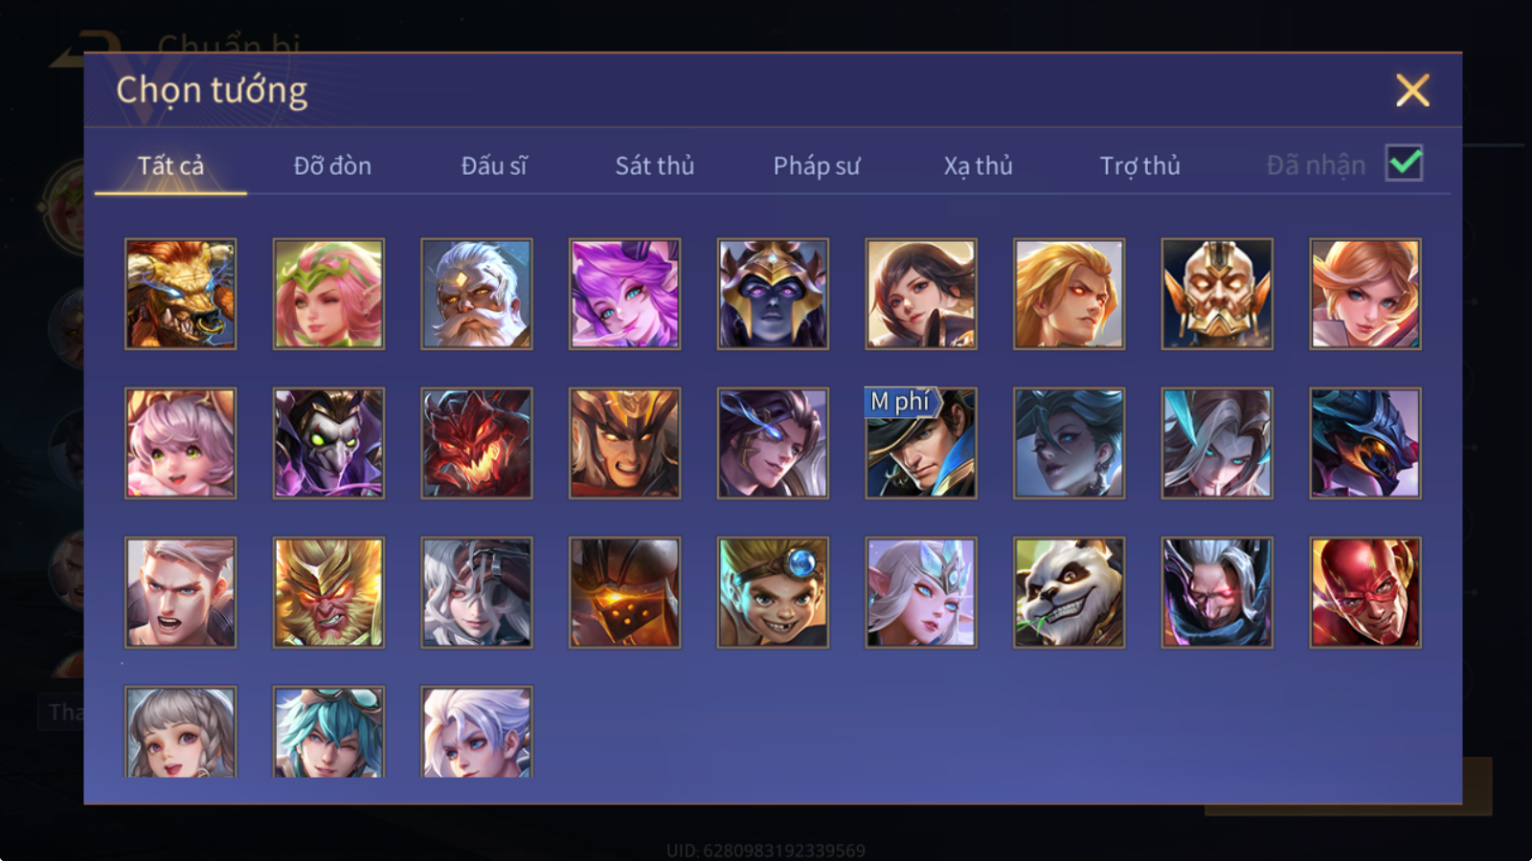Open the 'Đấu sĩ' tab

point(494,165)
